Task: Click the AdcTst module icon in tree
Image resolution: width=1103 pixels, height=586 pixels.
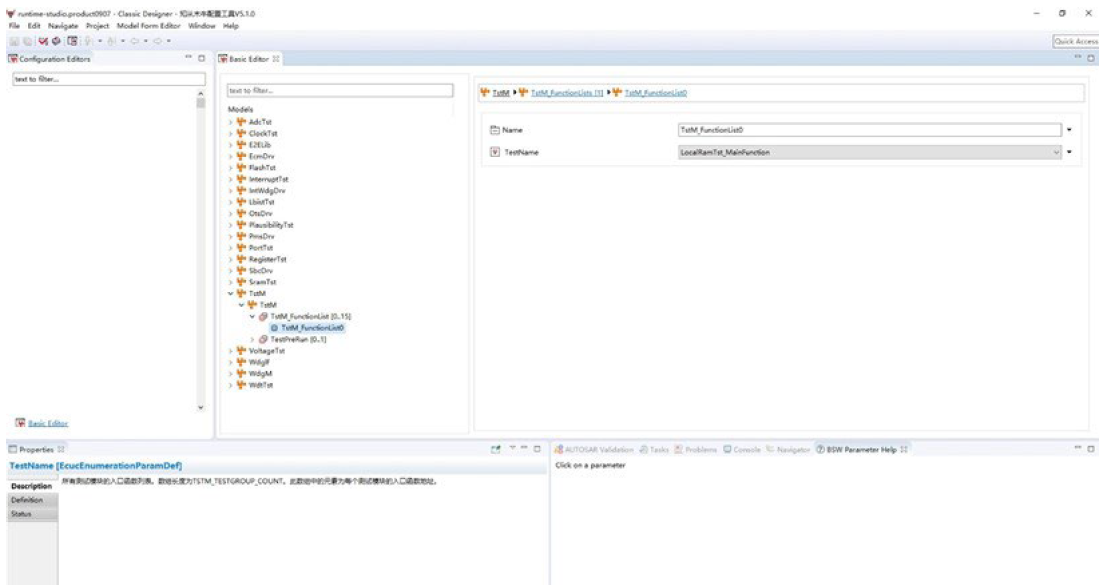Action: 241,121
